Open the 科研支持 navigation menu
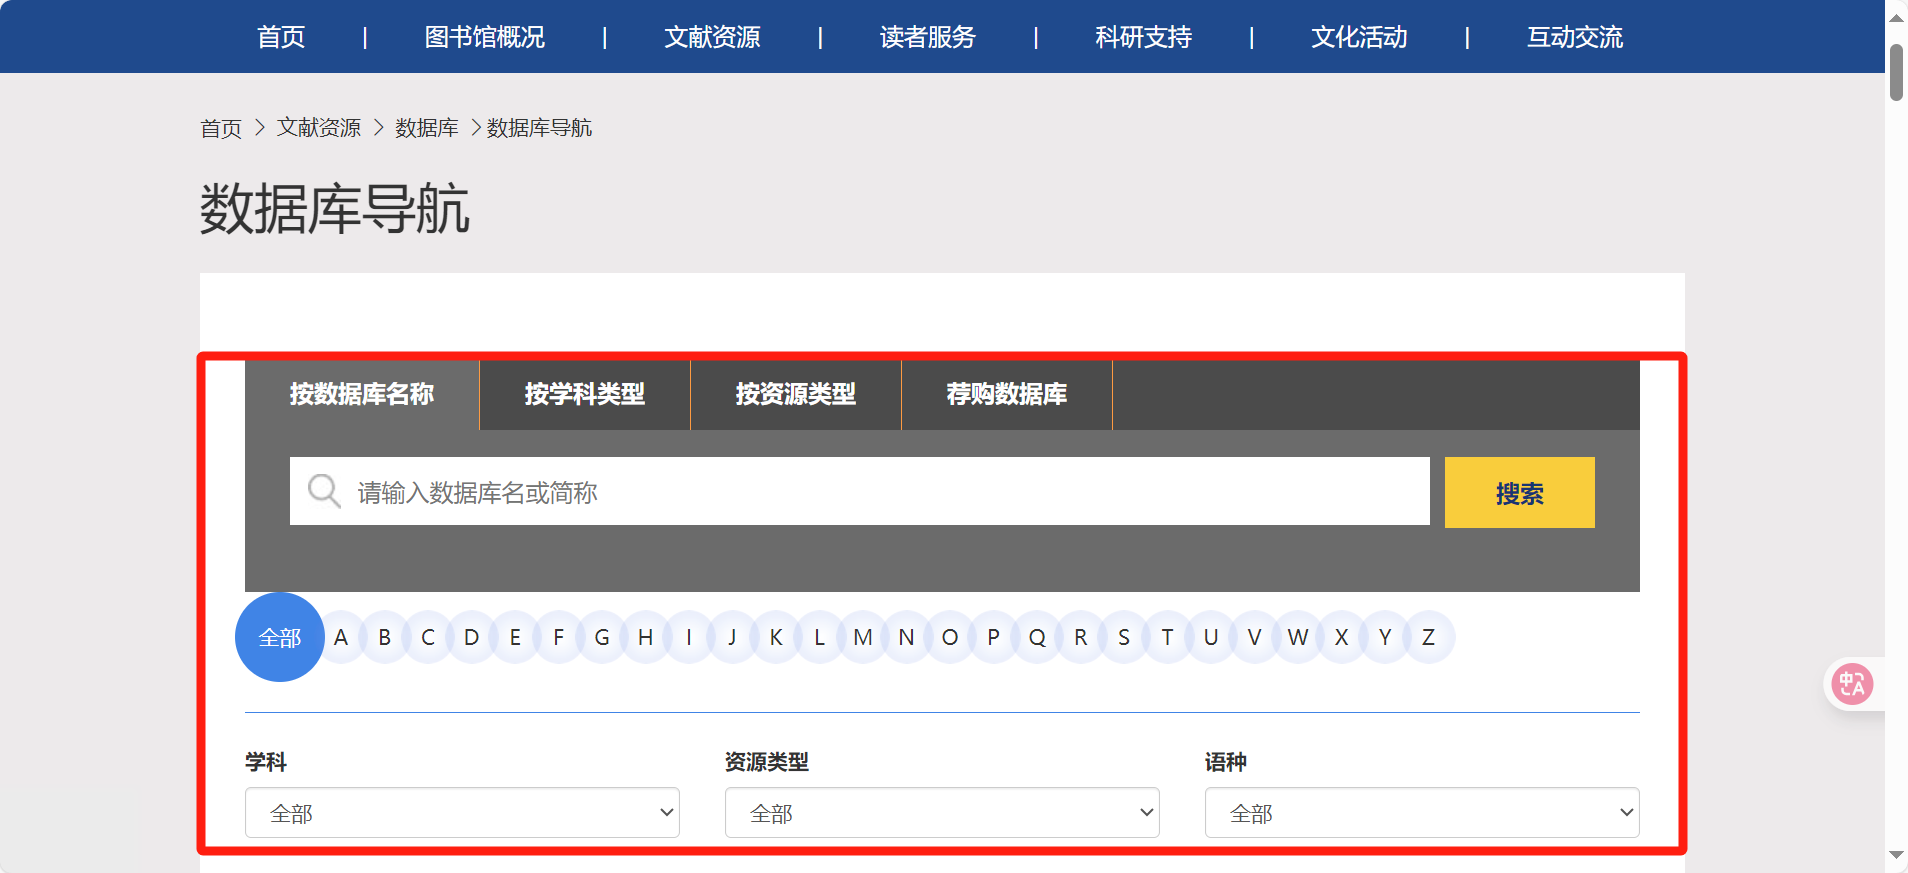 point(1143,37)
